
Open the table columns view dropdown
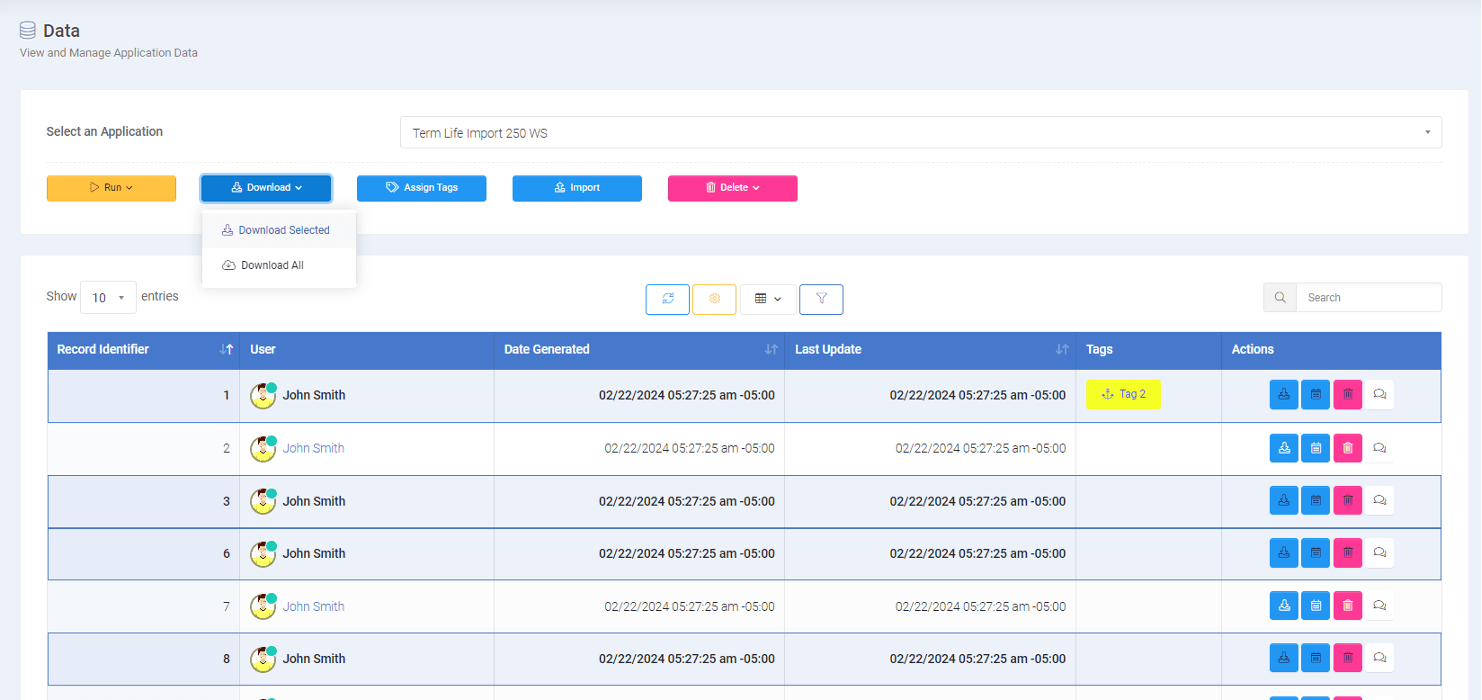pyautogui.click(x=768, y=299)
